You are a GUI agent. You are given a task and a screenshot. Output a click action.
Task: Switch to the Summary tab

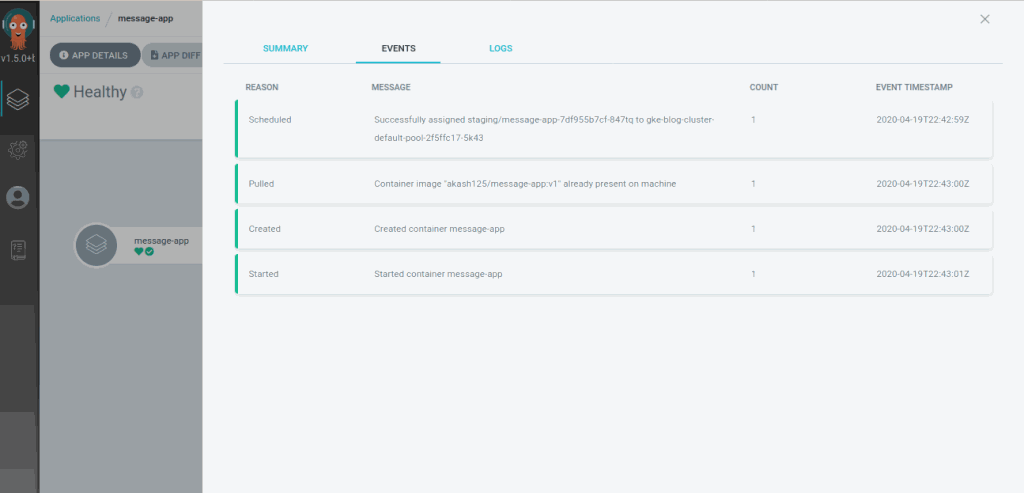(285, 48)
